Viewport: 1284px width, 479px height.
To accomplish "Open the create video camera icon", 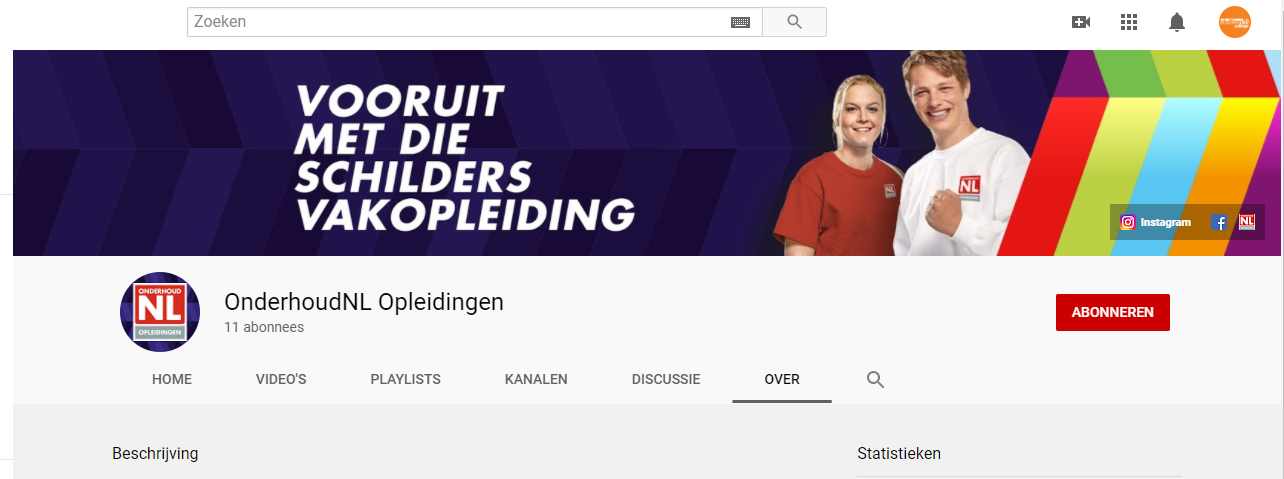I will click(x=1081, y=22).
